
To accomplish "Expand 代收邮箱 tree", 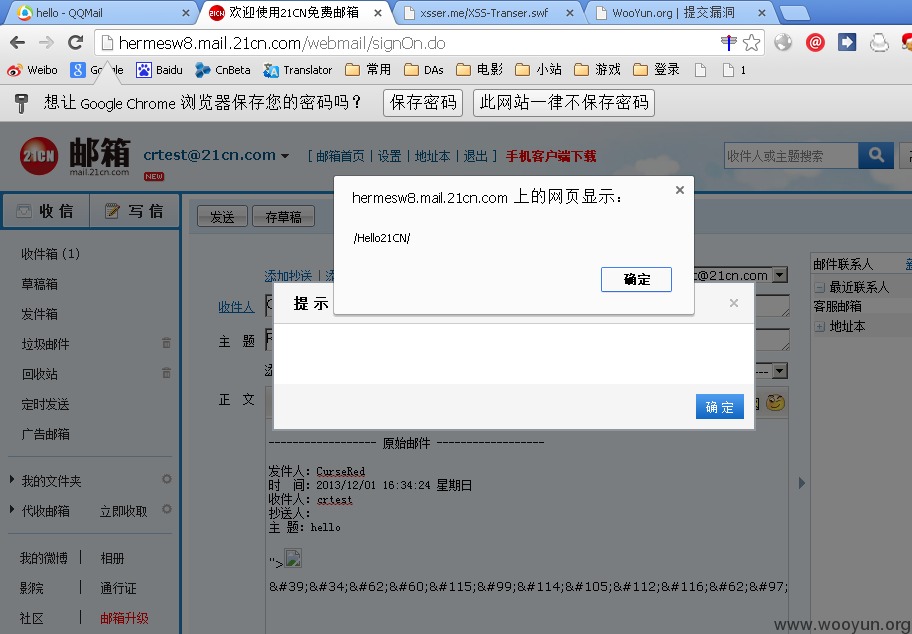I will click(x=12, y=510).
